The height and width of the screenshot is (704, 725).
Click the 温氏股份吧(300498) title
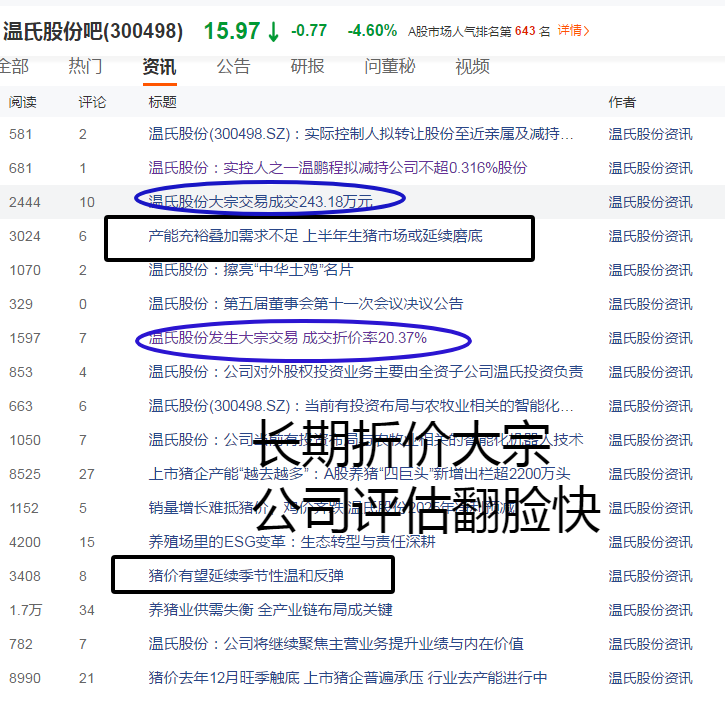tap(93, 31)
